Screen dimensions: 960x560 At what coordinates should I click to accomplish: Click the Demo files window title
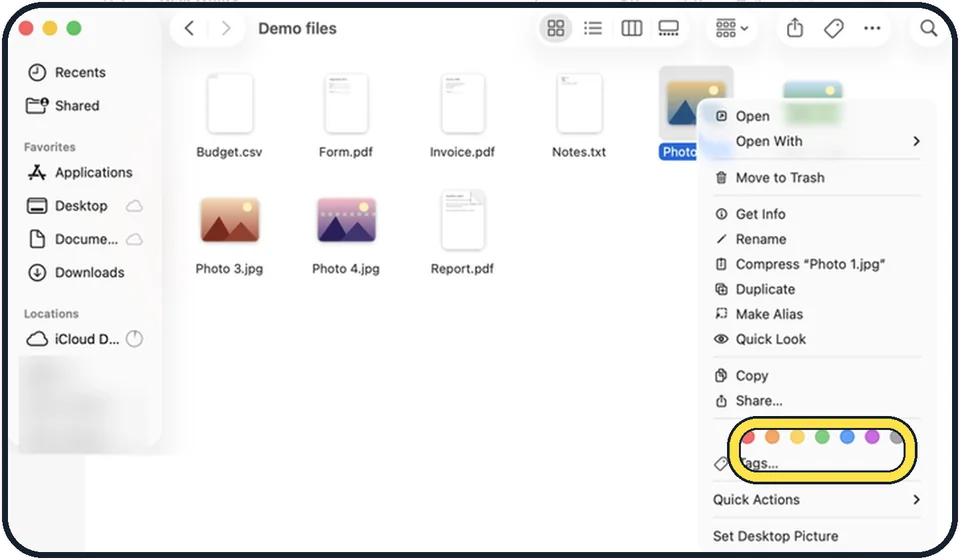coord(298,28)
